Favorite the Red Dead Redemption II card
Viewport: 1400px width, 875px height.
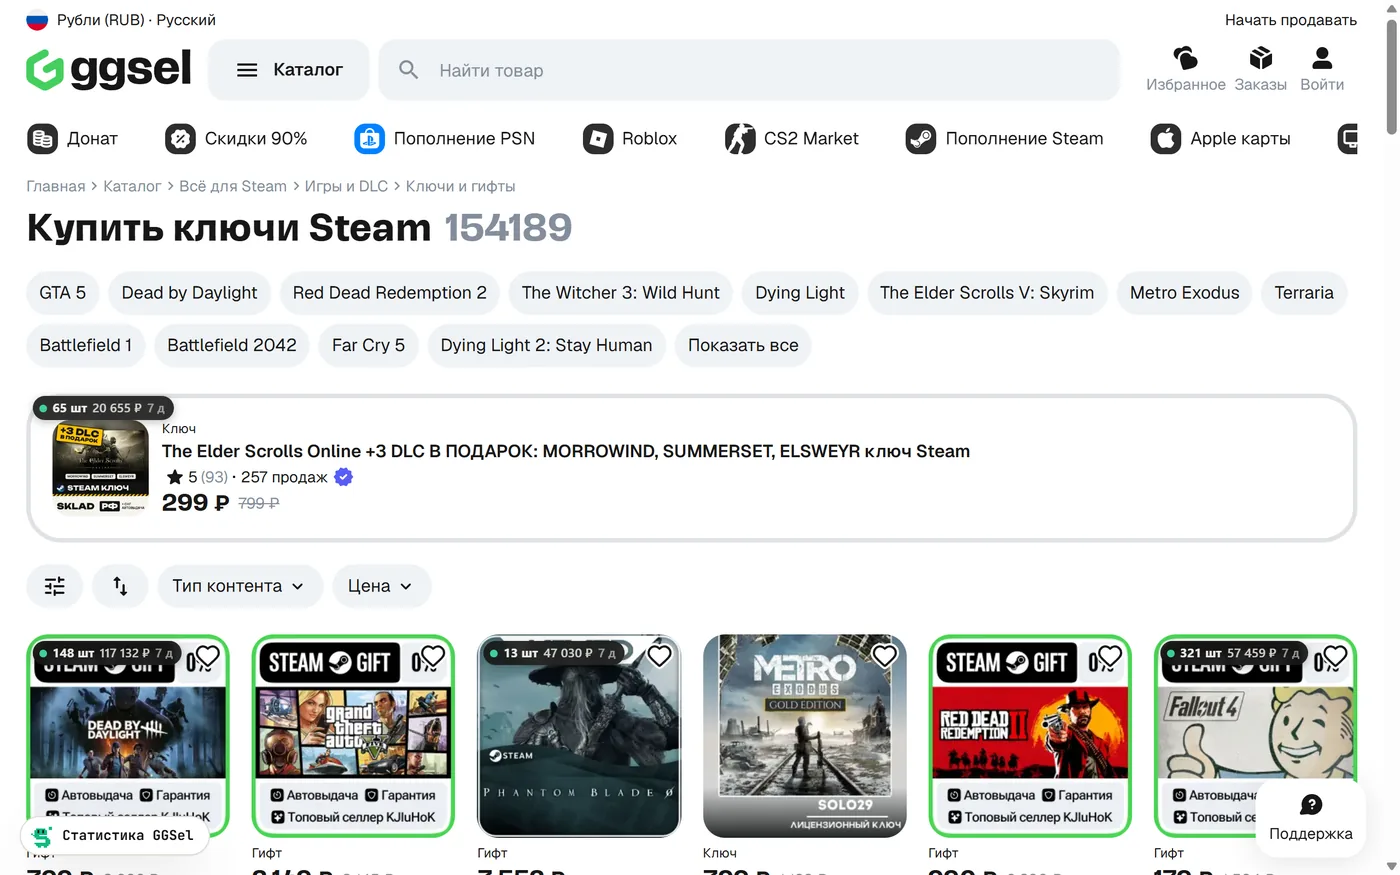[1109, 656]
